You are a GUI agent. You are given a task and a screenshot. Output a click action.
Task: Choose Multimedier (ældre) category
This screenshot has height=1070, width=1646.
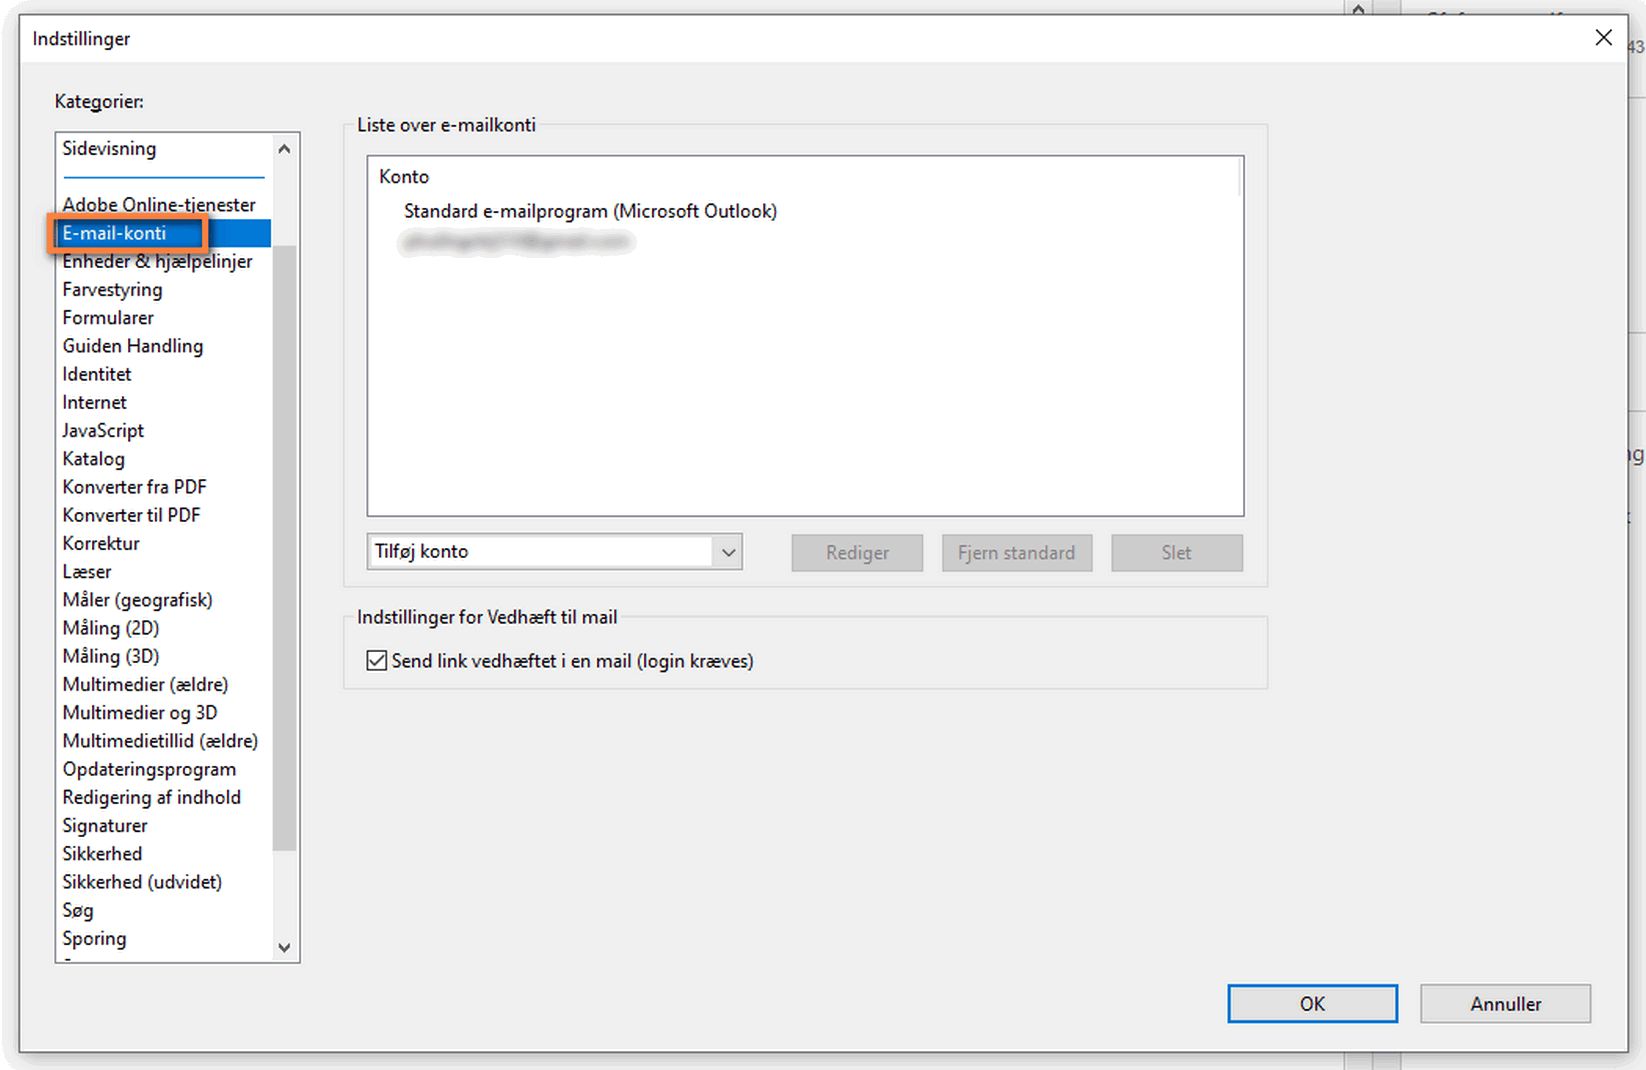tap(145, 684)
